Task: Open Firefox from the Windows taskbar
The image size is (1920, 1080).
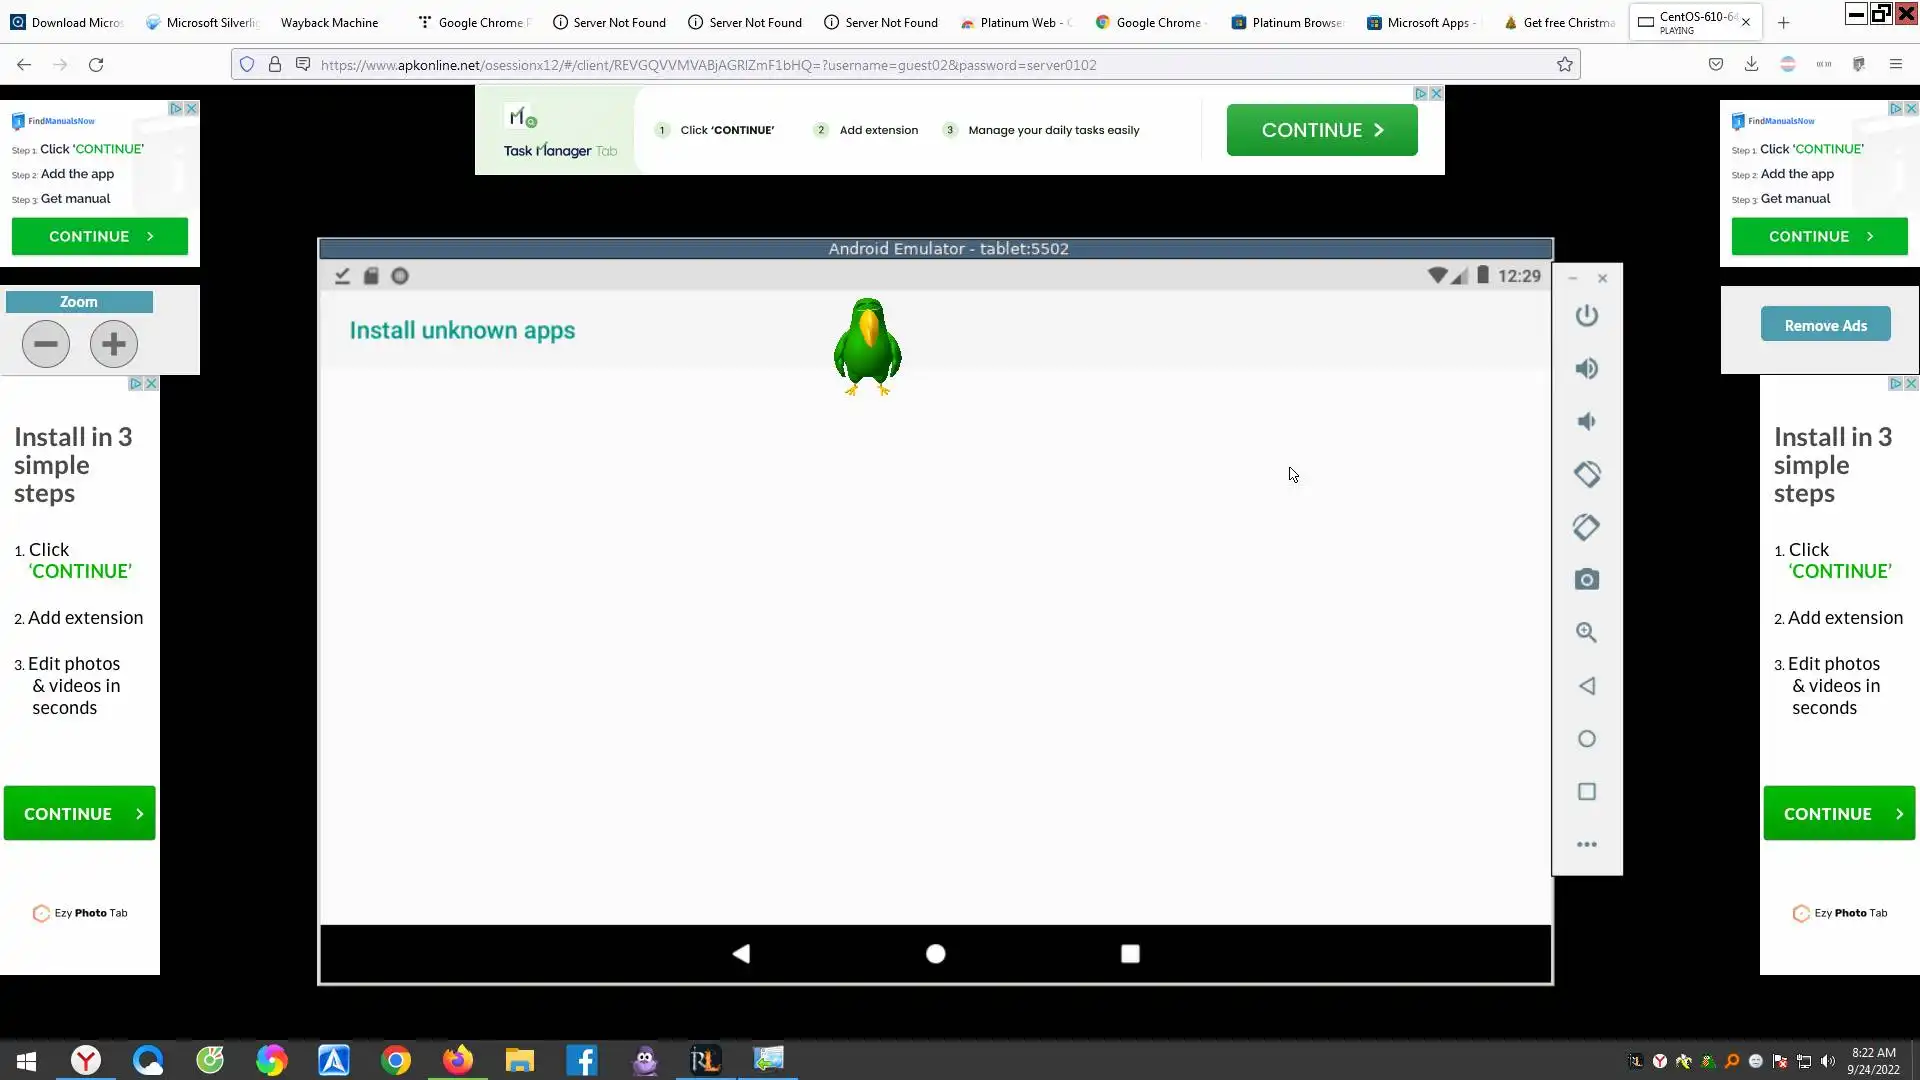Action: pos(458,1060)
